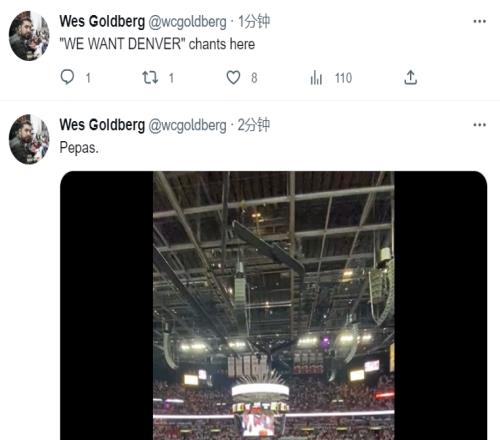View analytics icon showing 110 views
The height and width of the screenshot is (440, 500).
click(x=316, y=78)
